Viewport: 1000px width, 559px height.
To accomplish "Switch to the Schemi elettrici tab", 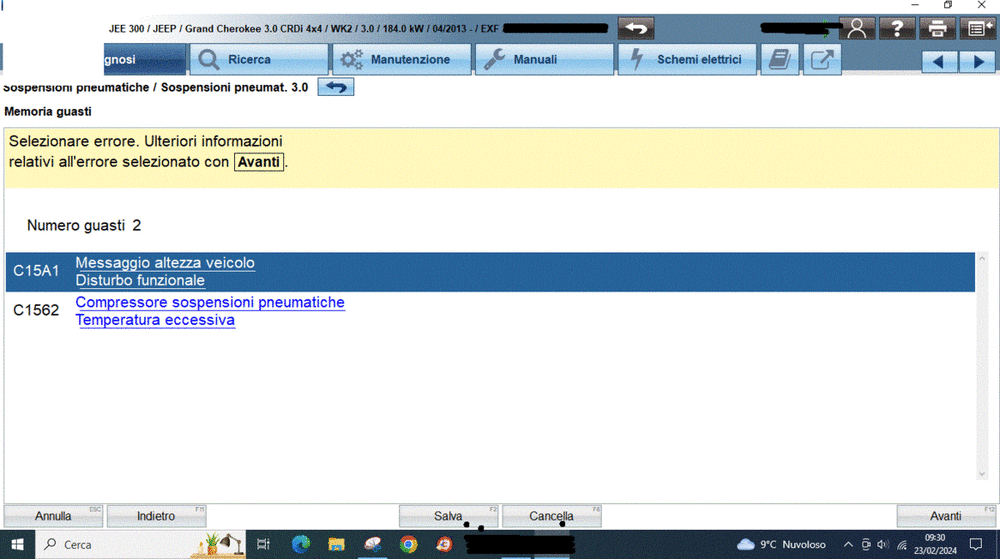I will (x=687, y=60).
